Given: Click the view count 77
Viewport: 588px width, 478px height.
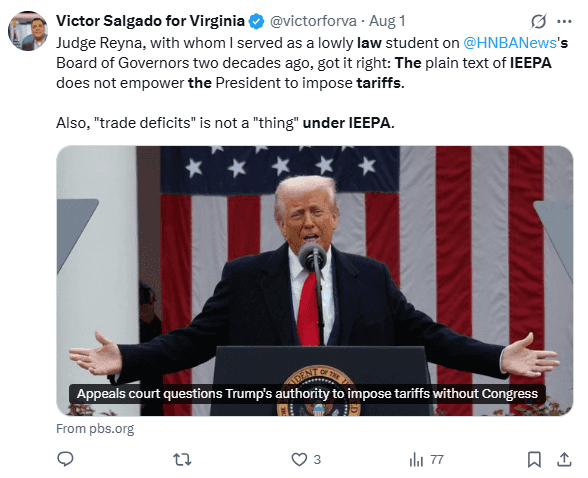Looking at the screenshot, I should [x=437, y=460].
